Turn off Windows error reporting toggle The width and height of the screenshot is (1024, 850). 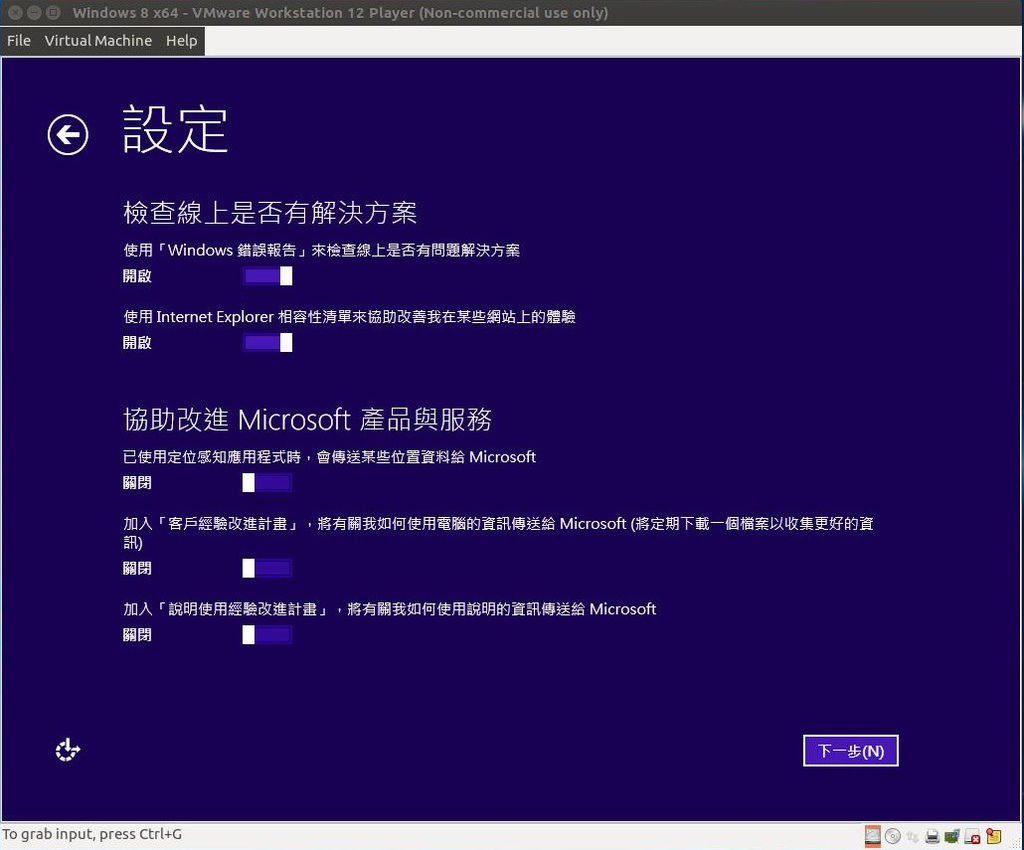click(267, 276)
